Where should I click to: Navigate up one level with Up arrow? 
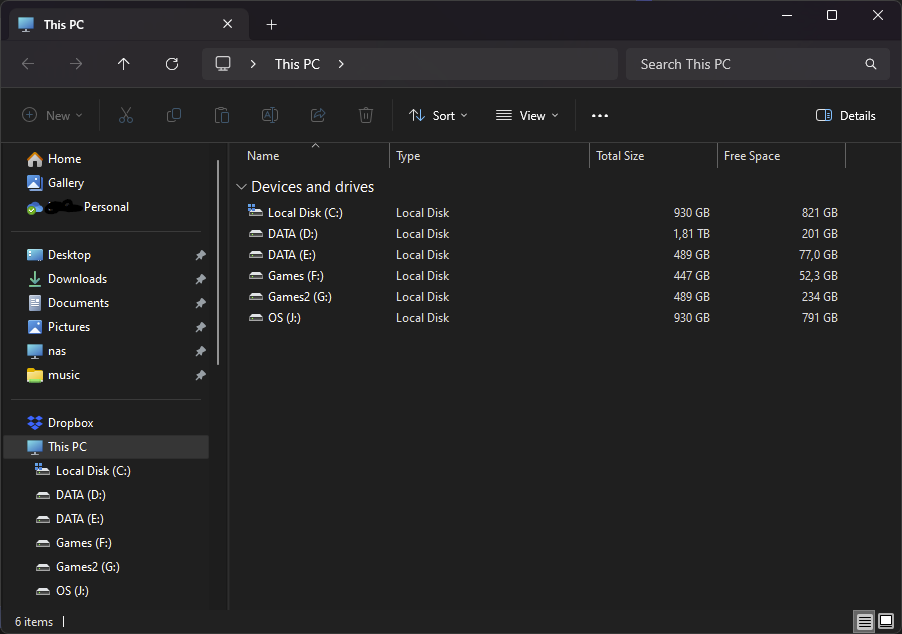[x=124, y=64]
